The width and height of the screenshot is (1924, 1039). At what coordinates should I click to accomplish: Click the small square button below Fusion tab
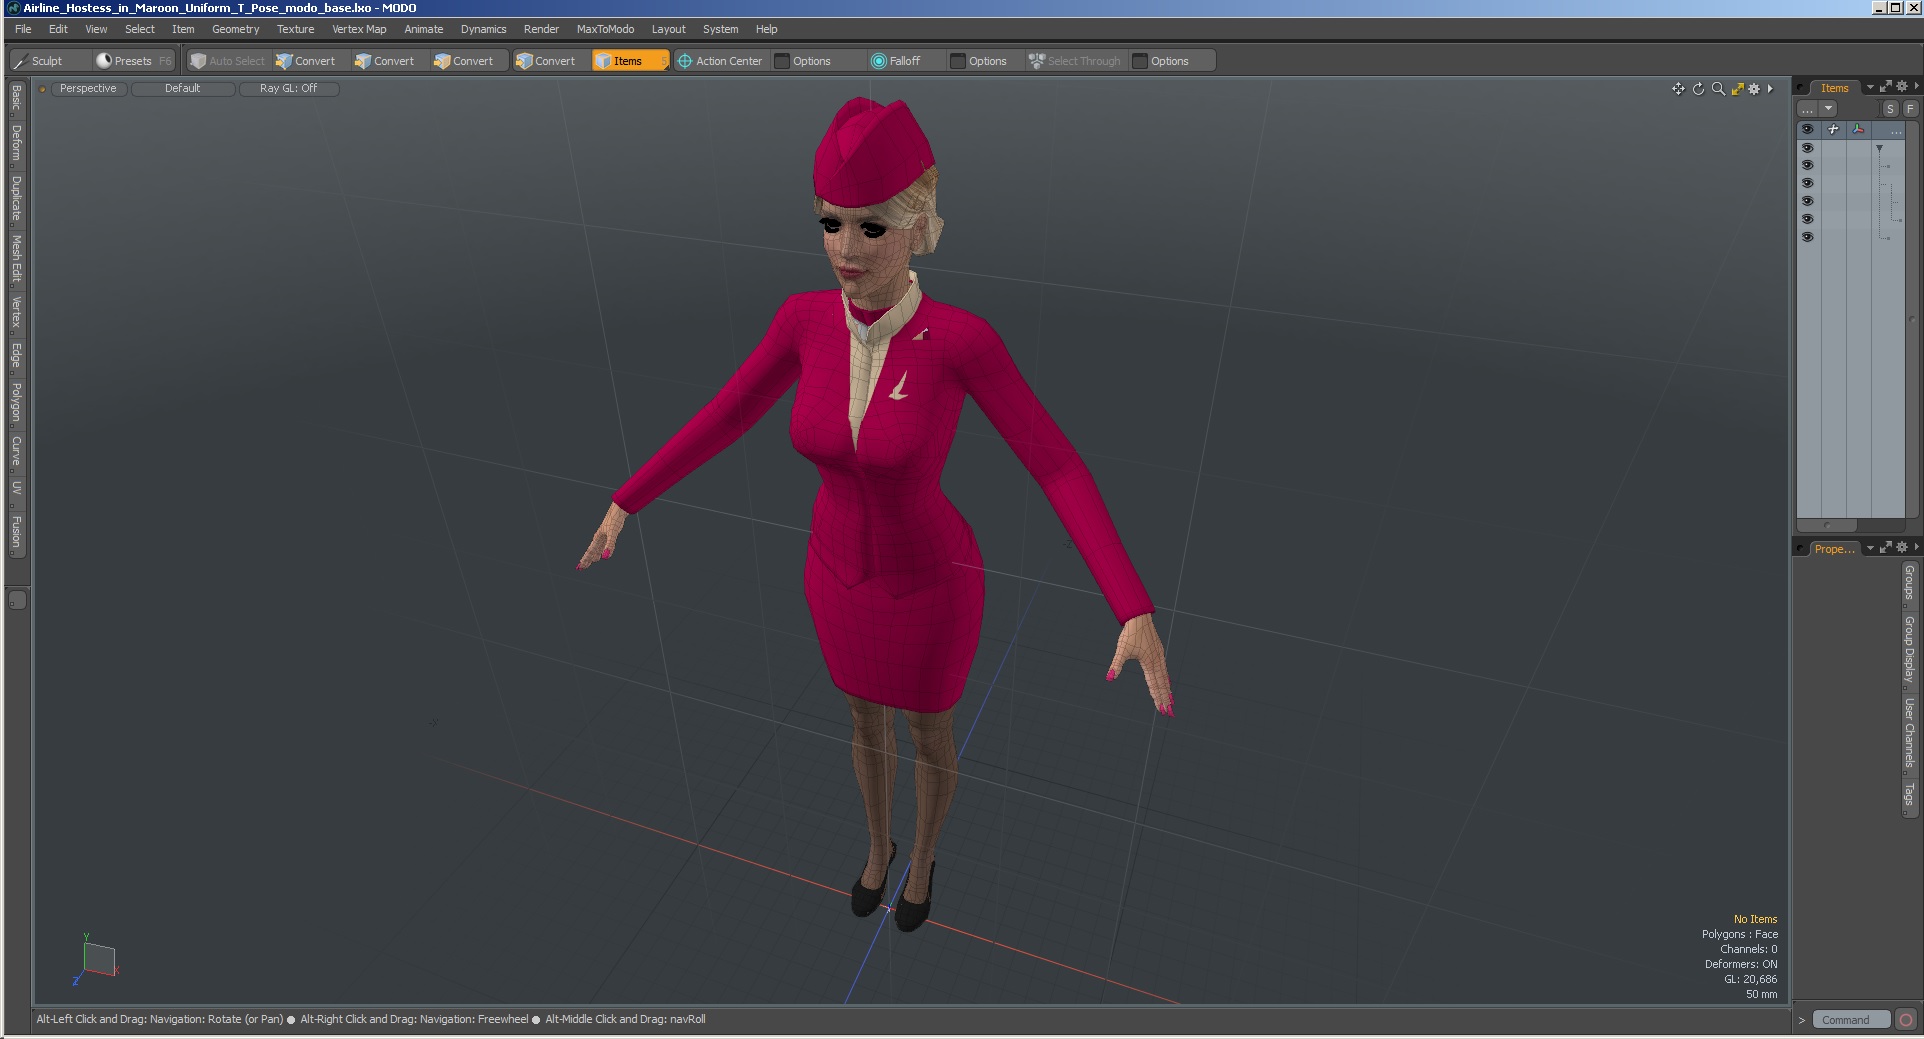[x=17, y=600]
